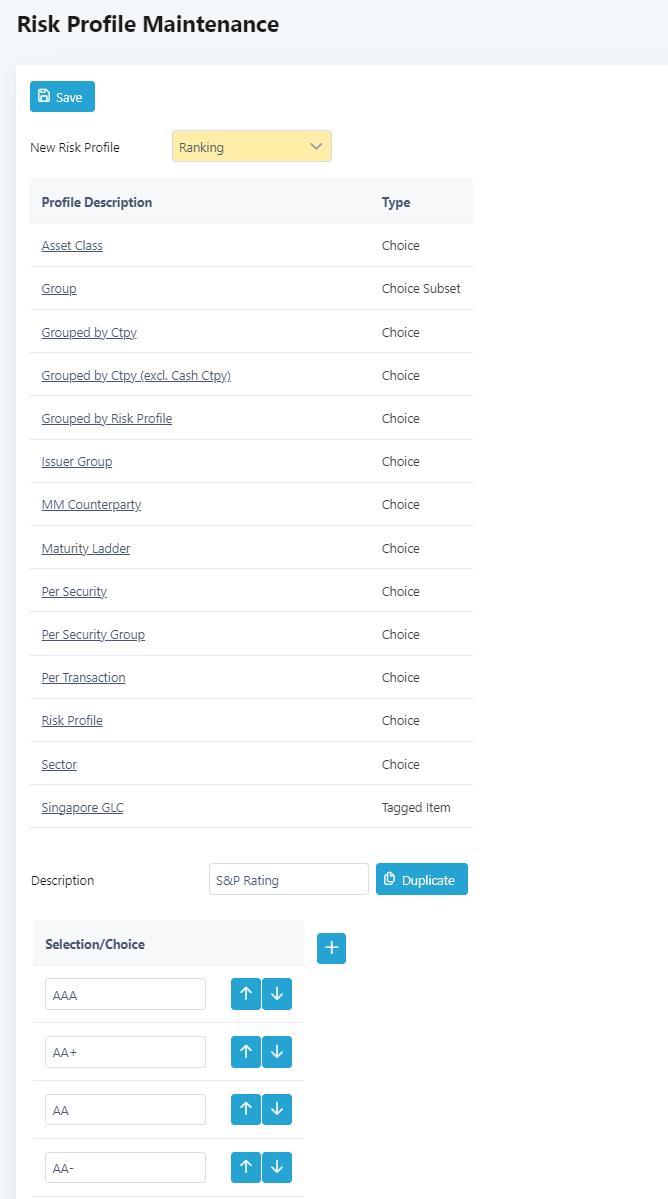The image size is (668, 1199).
Task: Select the Per Security Group link
Action: pos(93,635)
